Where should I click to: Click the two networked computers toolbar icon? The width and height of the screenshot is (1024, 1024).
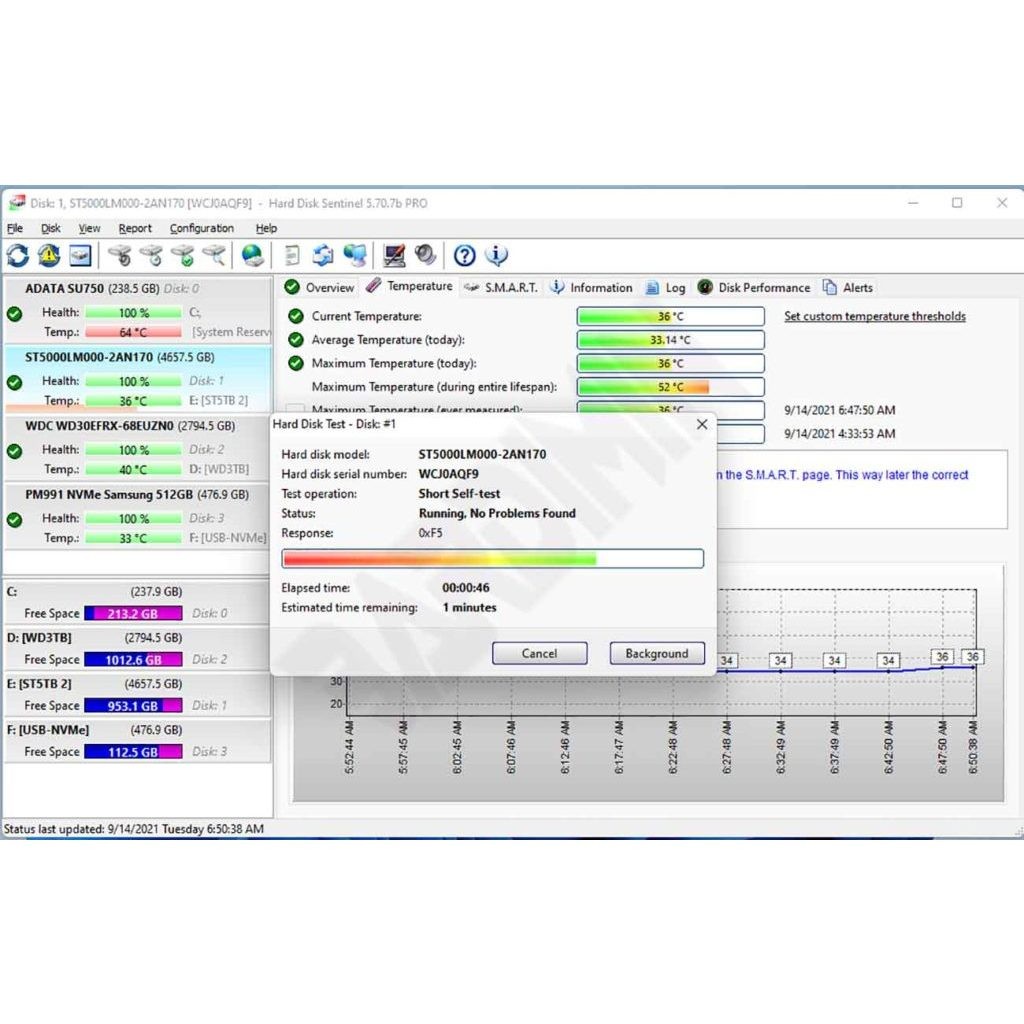pyautogui.click(x=355, y=256)
